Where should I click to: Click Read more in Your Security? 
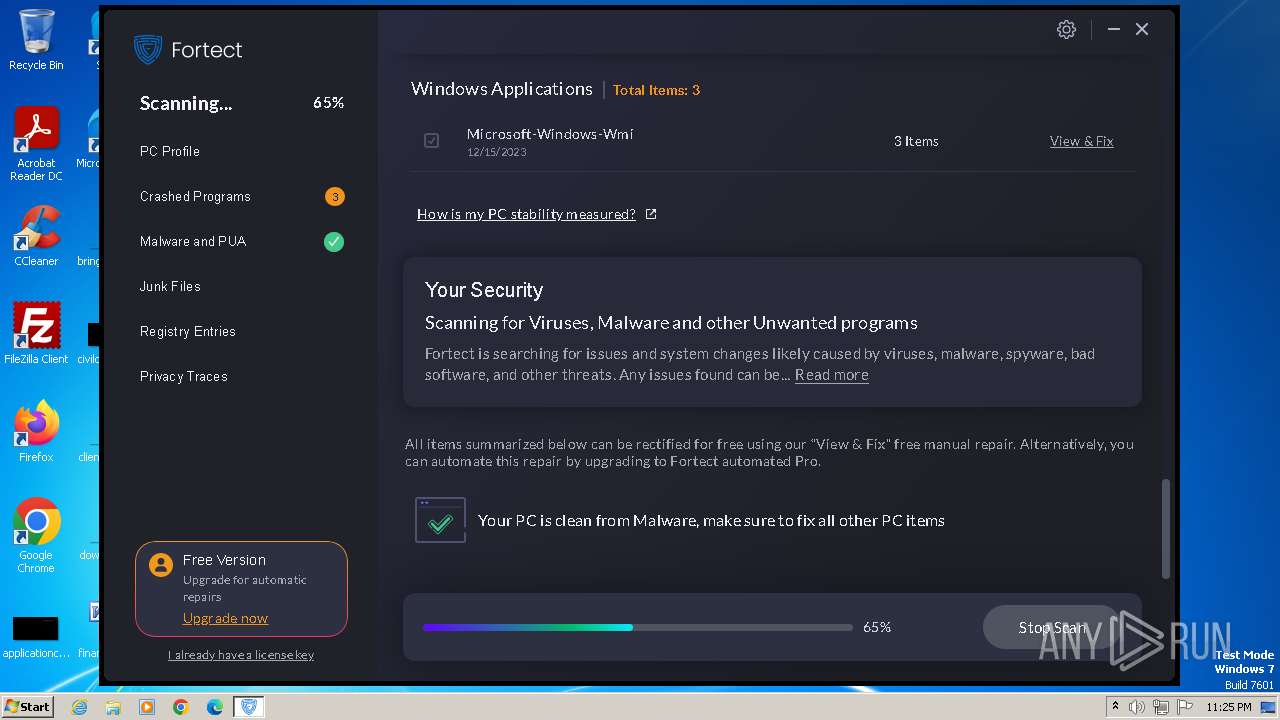(x=831, y=375)
